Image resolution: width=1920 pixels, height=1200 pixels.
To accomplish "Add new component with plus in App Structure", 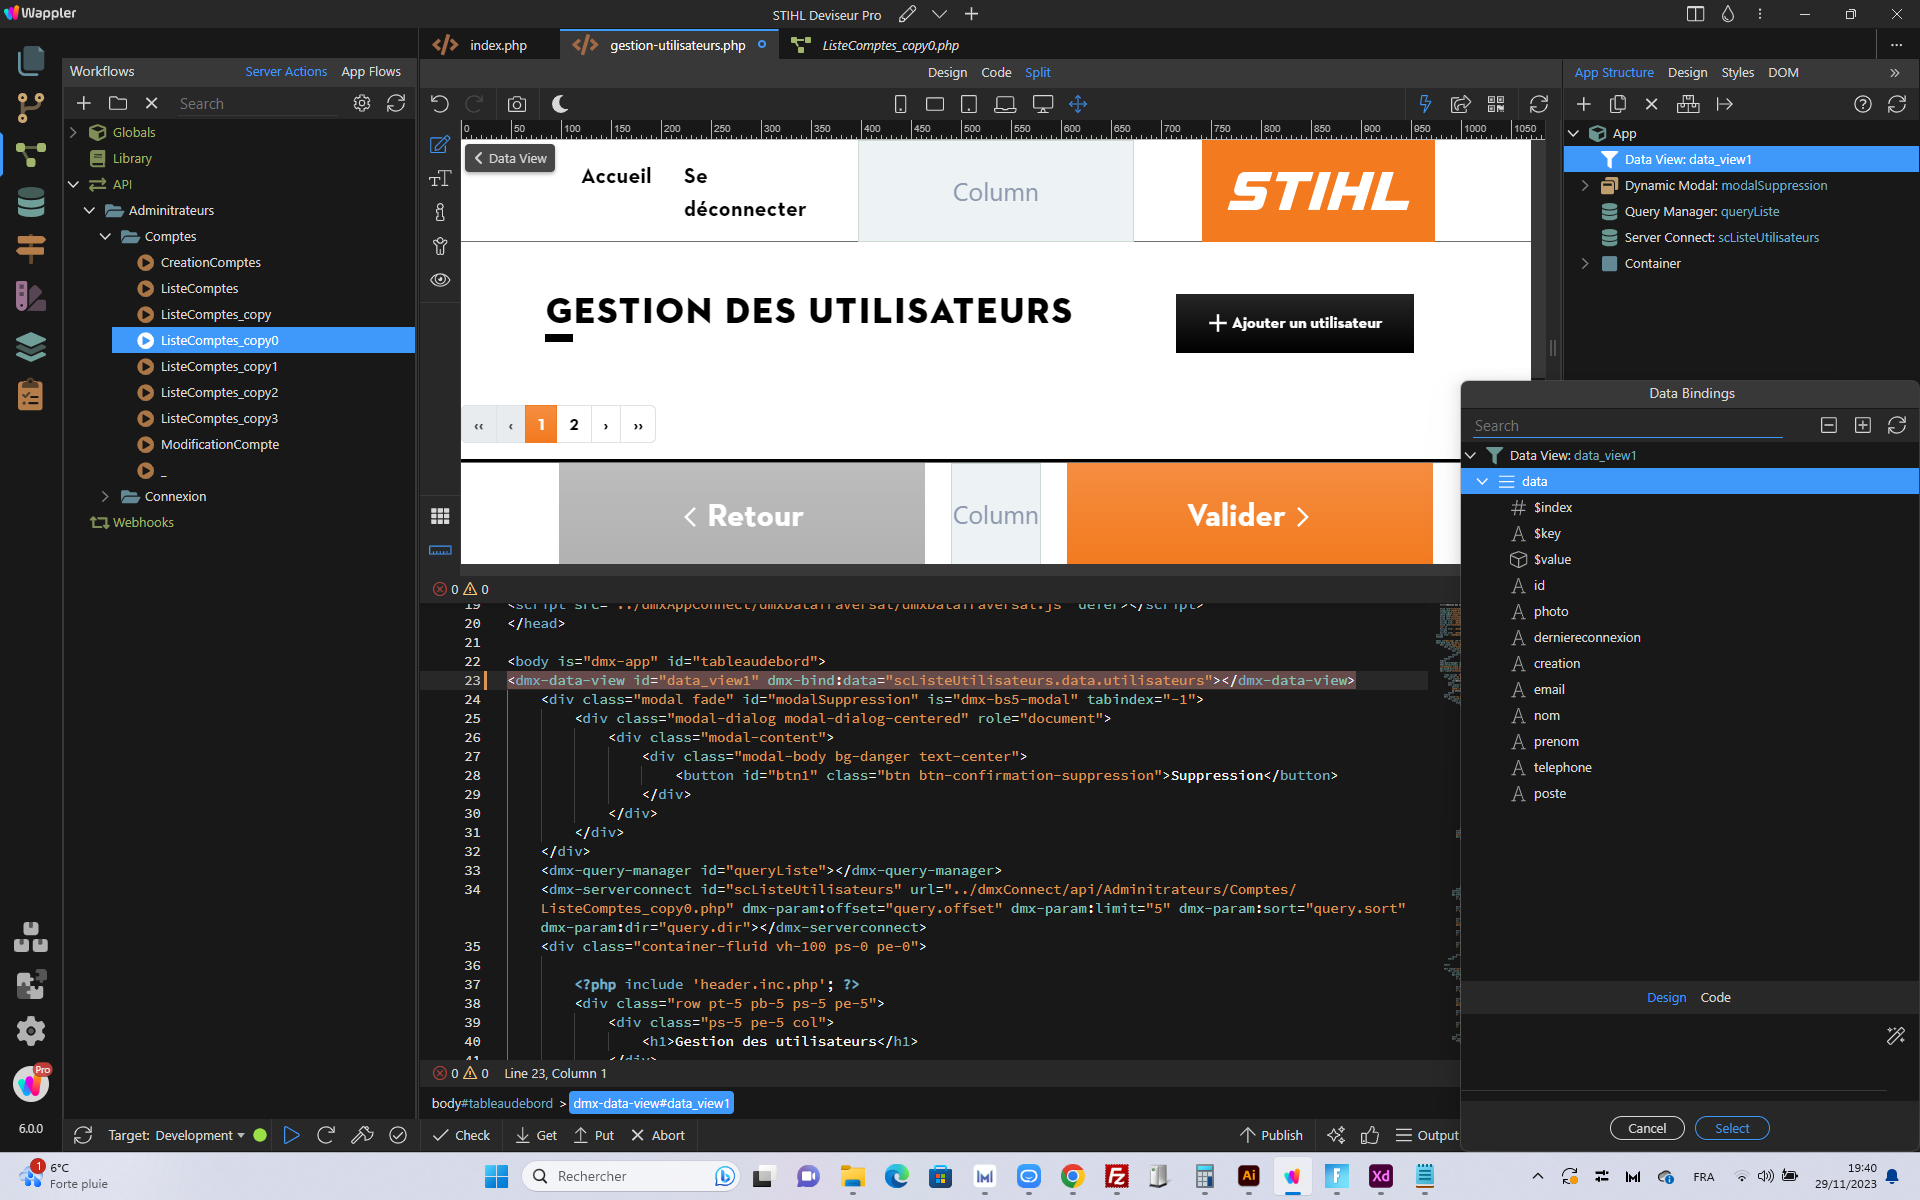I will click(1584, 104).
